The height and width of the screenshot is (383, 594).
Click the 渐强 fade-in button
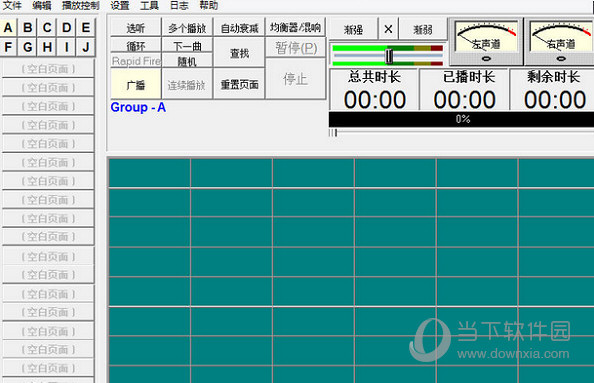pos(353,29)
